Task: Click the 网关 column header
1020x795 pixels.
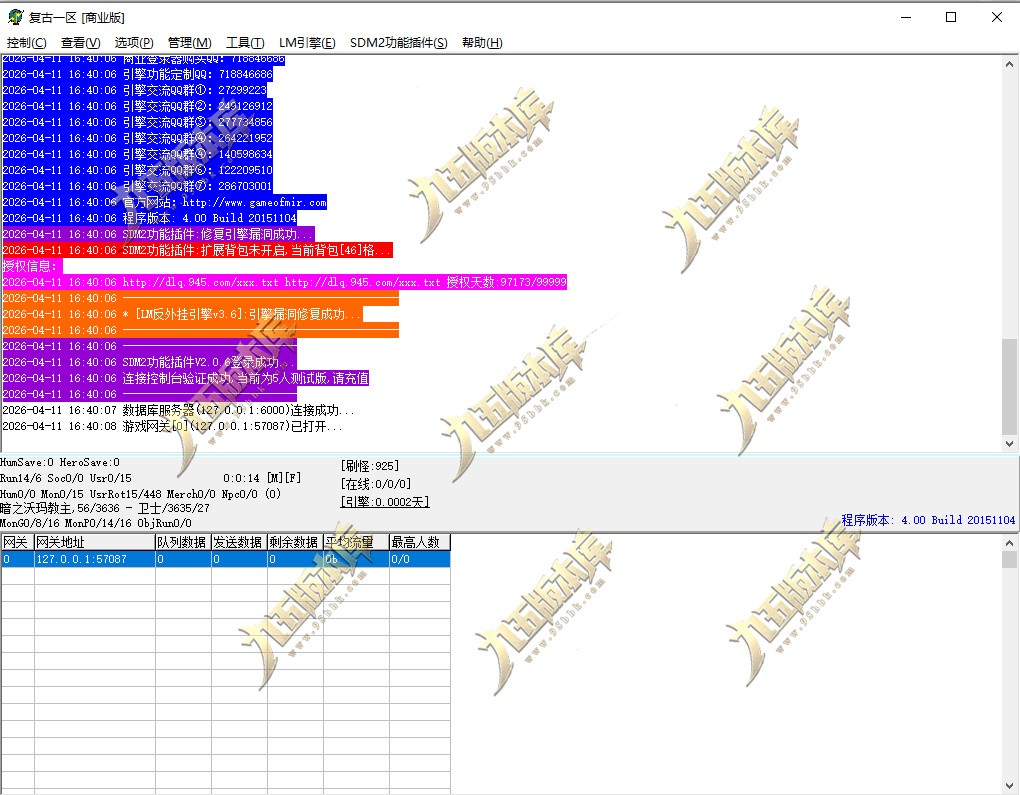Action: point(17,542)
